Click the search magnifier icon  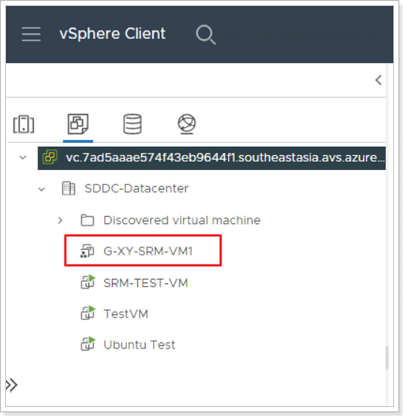[x=206, y=34]
